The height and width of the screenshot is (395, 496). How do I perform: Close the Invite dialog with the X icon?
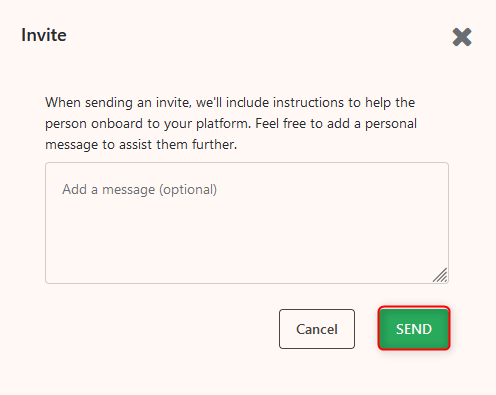[462, 37]
